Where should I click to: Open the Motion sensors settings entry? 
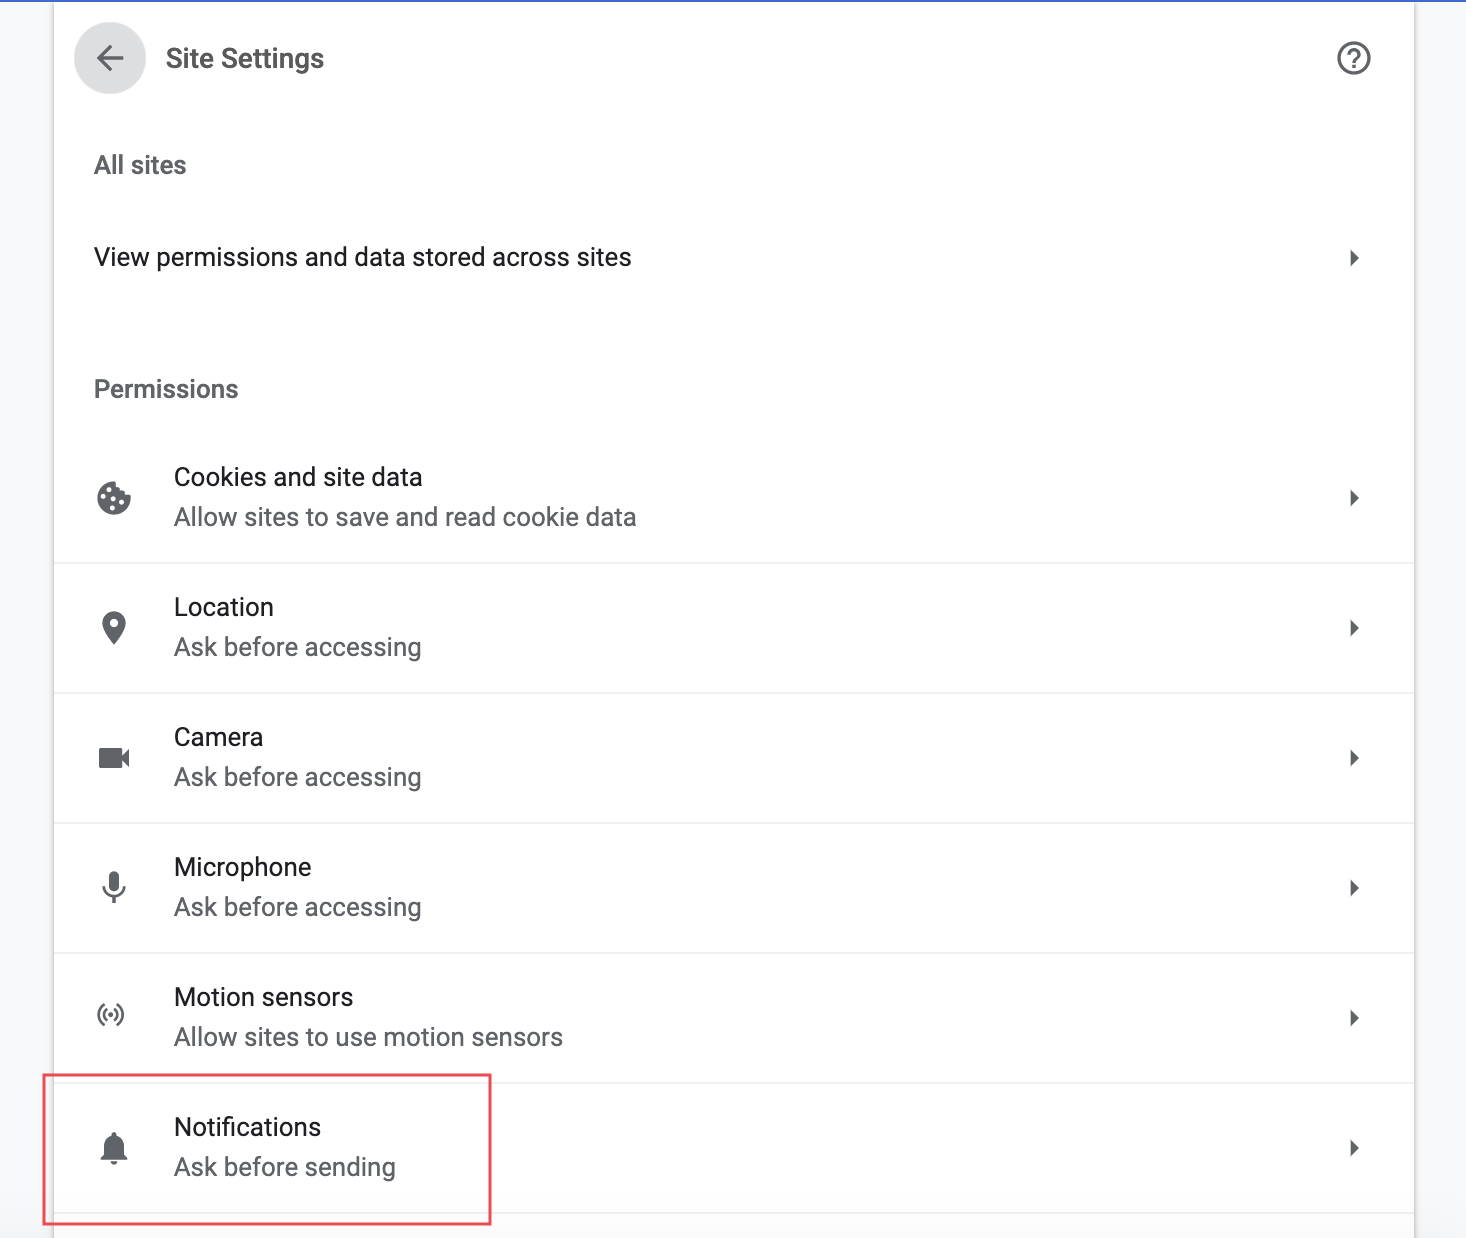(263, 998)
